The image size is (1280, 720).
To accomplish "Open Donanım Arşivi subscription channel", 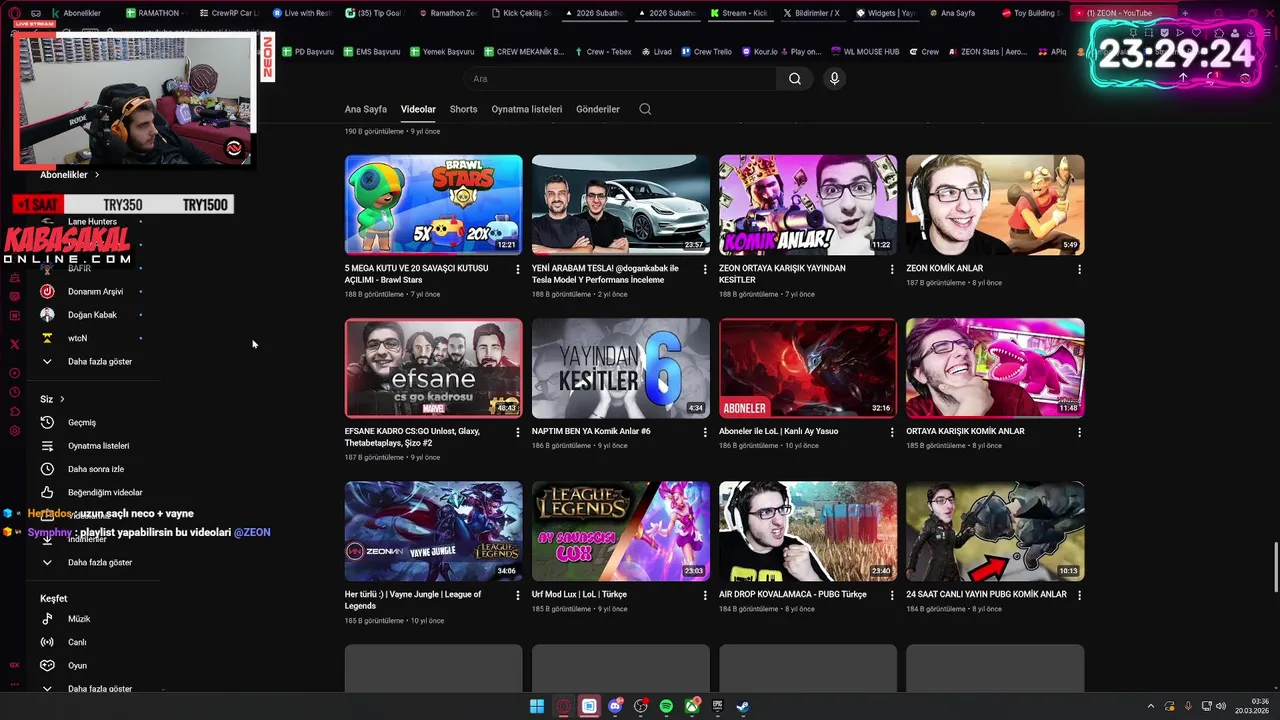I will (94, 291).
